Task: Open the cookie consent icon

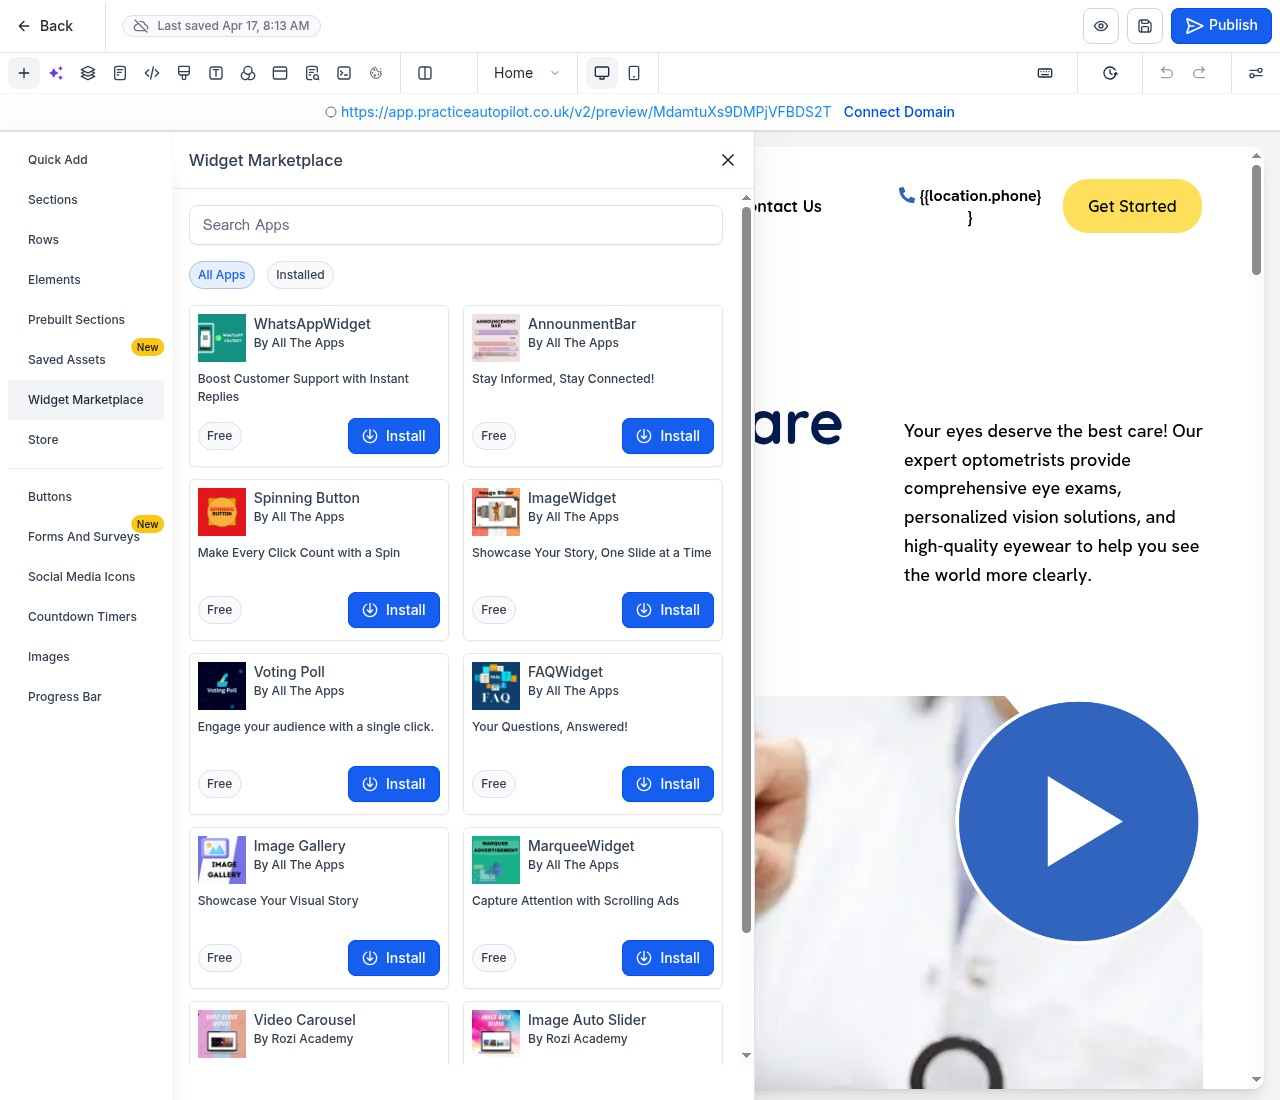Action: click(x=376, y=73)
